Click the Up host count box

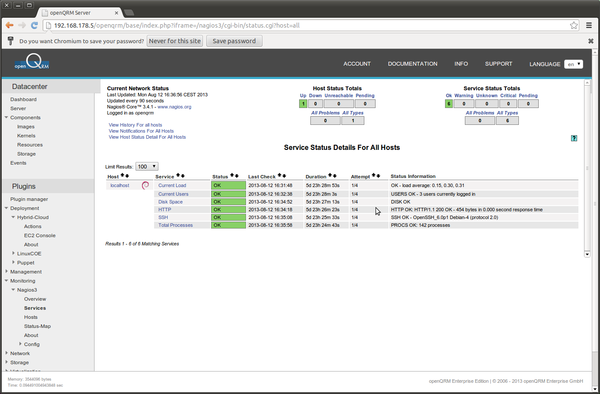(x=303, y=104)
